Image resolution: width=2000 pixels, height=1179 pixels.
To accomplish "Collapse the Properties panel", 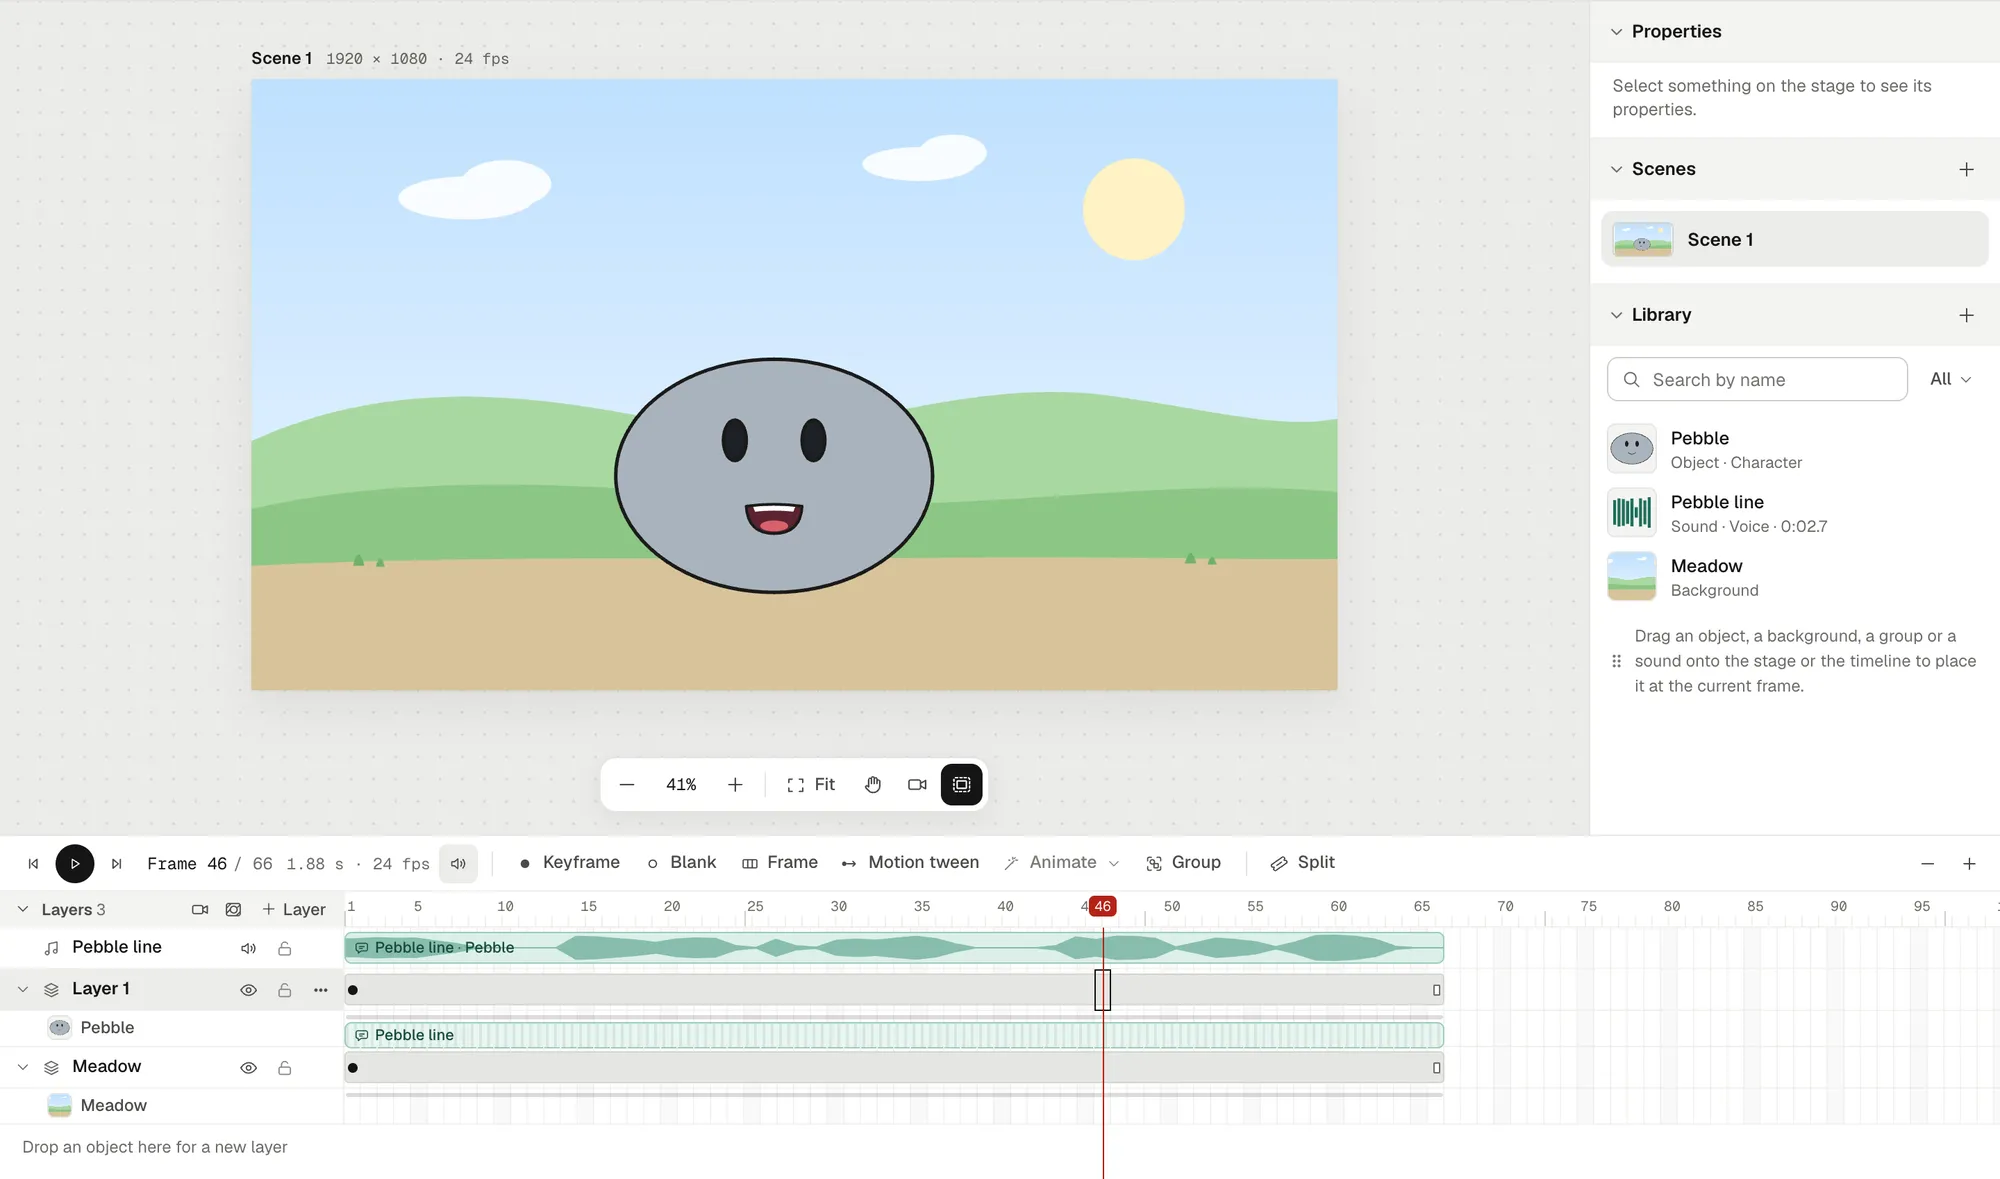I will (x=1616, y=32).
